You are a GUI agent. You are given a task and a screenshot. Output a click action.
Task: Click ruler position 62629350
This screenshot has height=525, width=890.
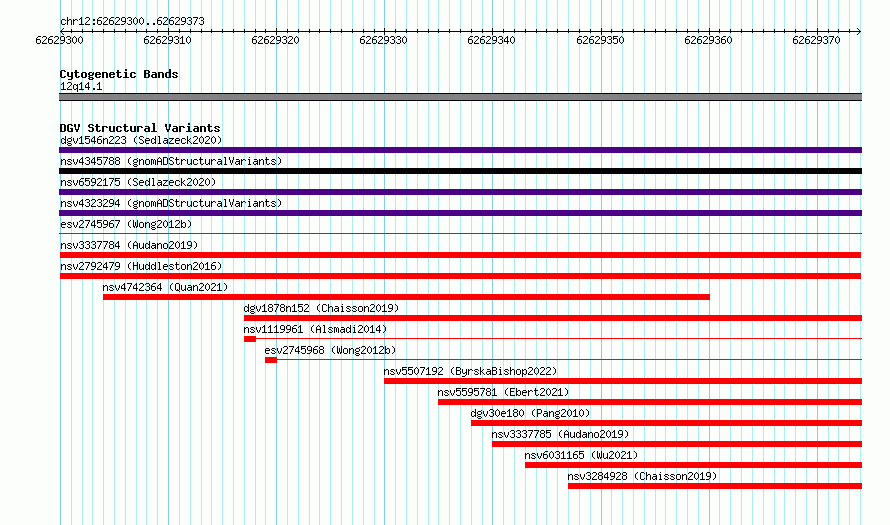(600, 40)
